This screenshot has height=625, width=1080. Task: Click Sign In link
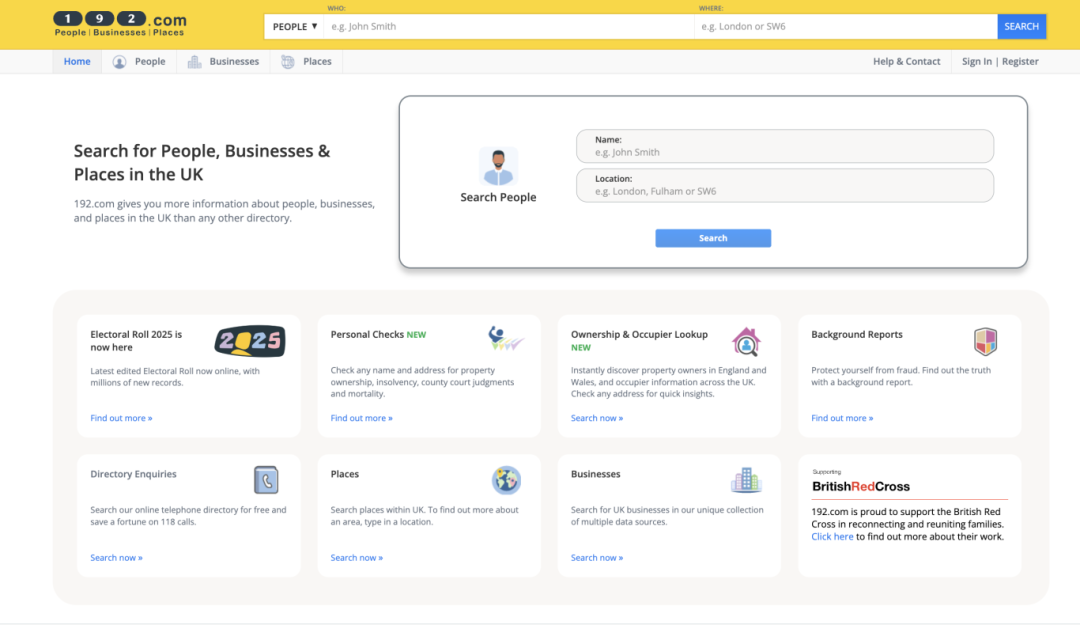[977, 61]
